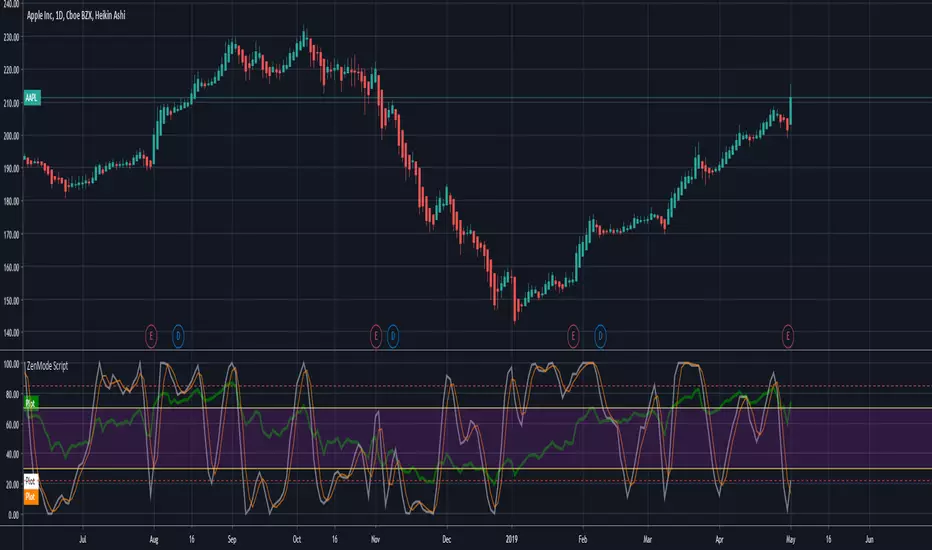Click the Aug date label
This screenshot has height=550, width=932.
tap(154, 539)
